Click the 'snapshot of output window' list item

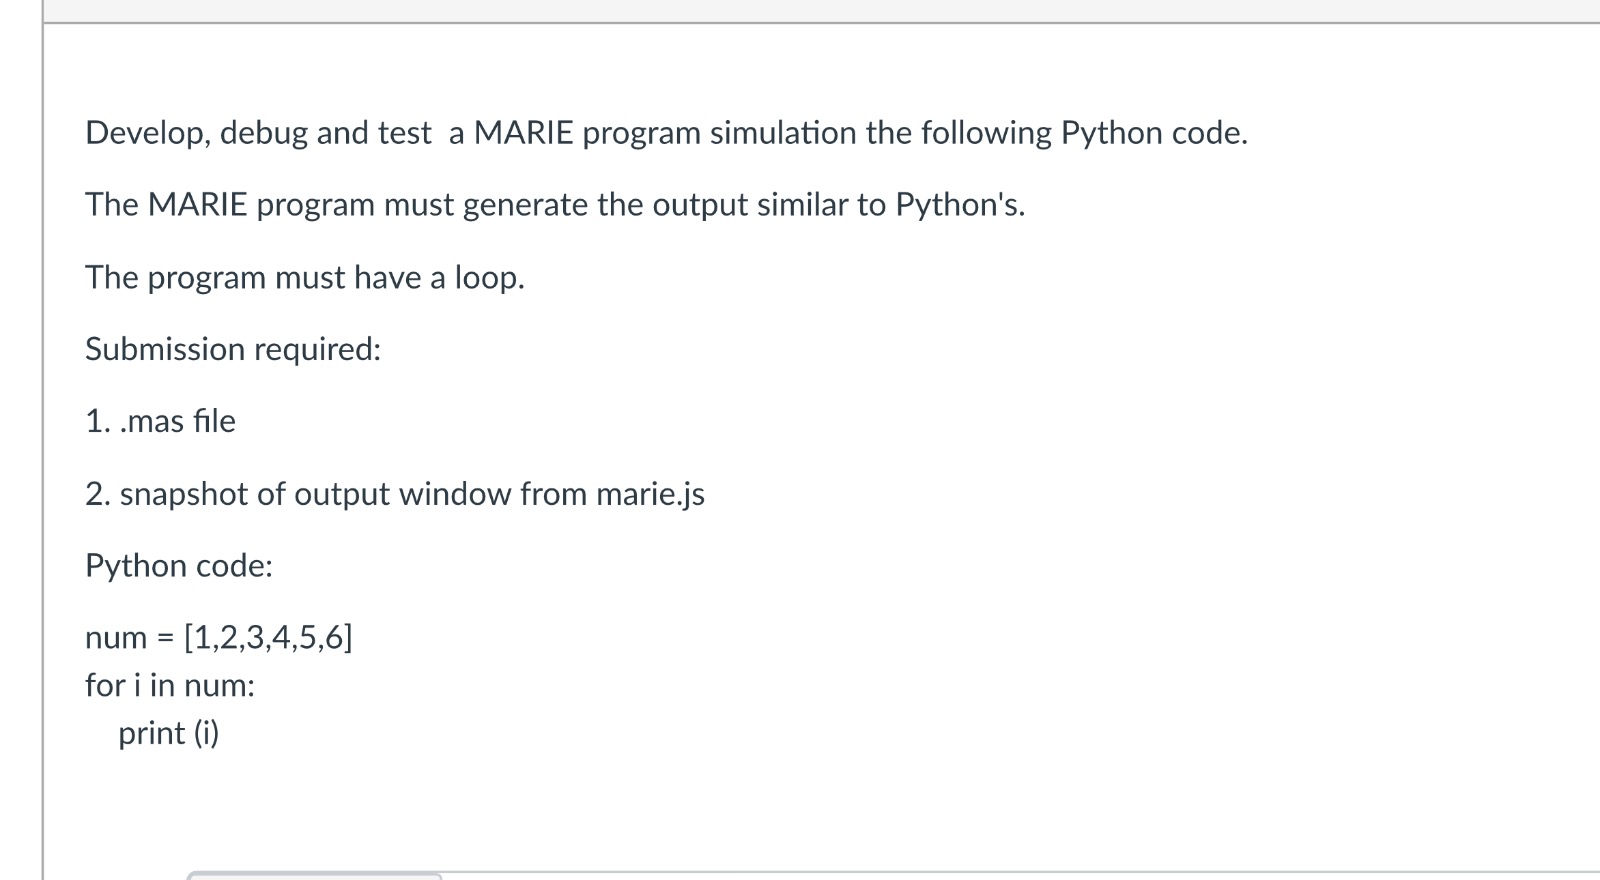coord(395,494)
